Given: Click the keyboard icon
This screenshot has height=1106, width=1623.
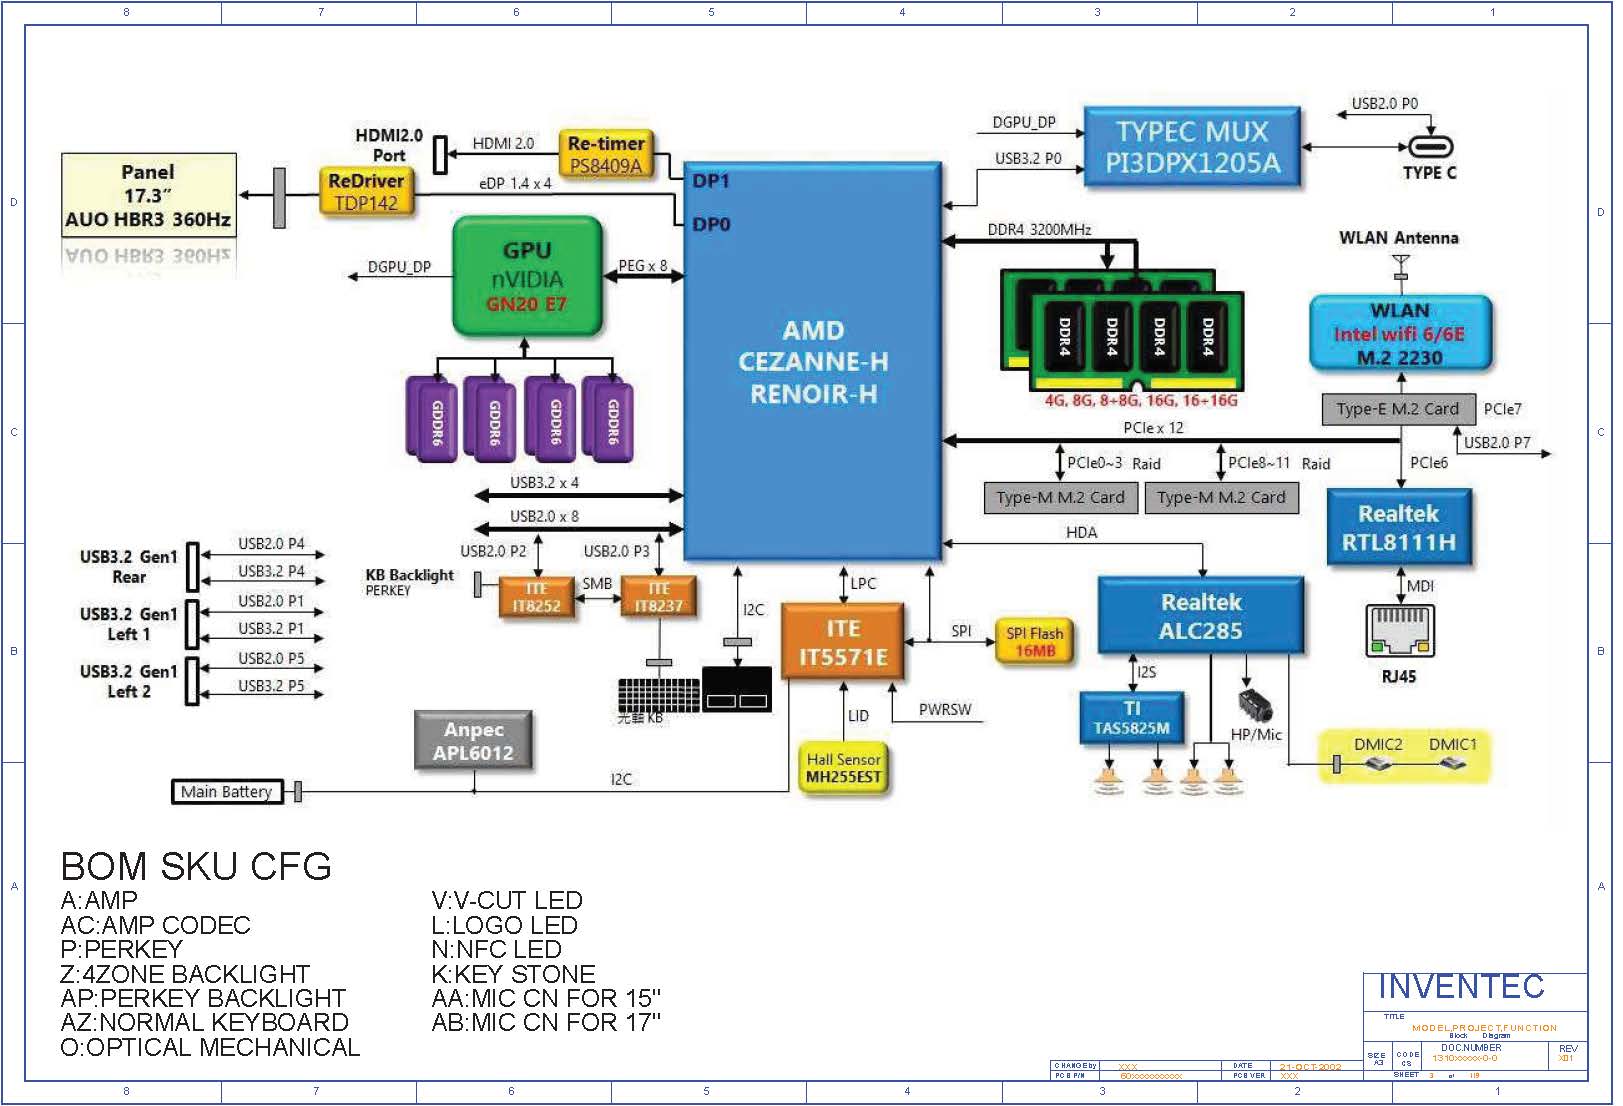Looking at the screenshot, I should click(659, 695).
